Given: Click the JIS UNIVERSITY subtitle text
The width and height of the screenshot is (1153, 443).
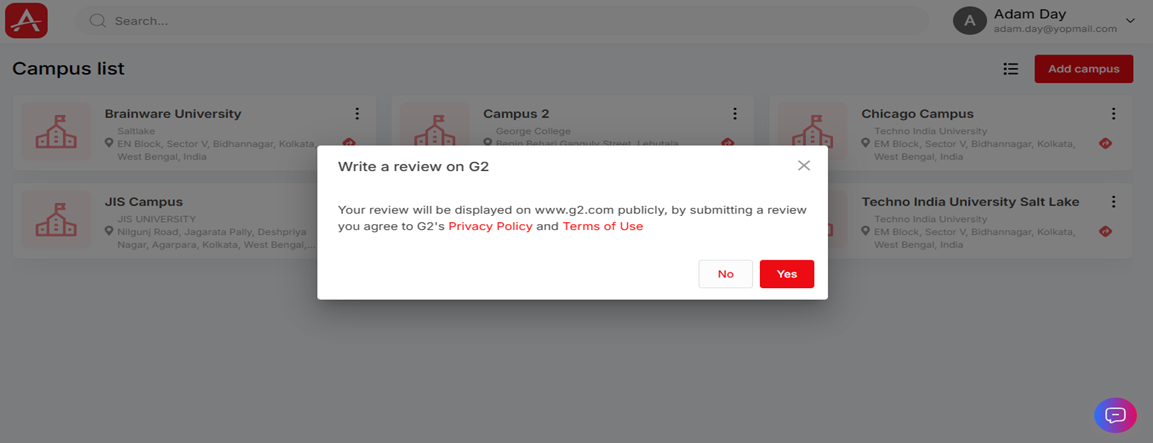Looking at the screenshot, I should 157,219.
